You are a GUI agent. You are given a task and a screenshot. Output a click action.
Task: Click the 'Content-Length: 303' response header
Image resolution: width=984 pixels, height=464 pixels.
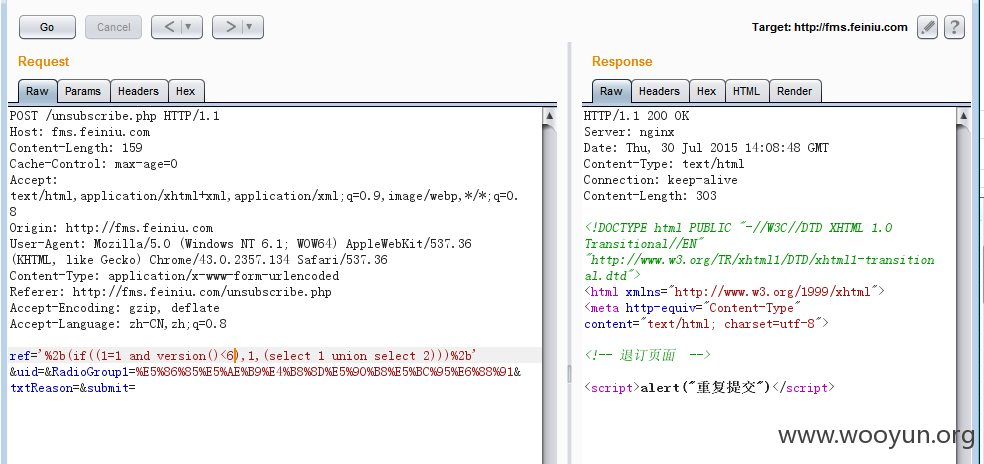coord(650,196)
